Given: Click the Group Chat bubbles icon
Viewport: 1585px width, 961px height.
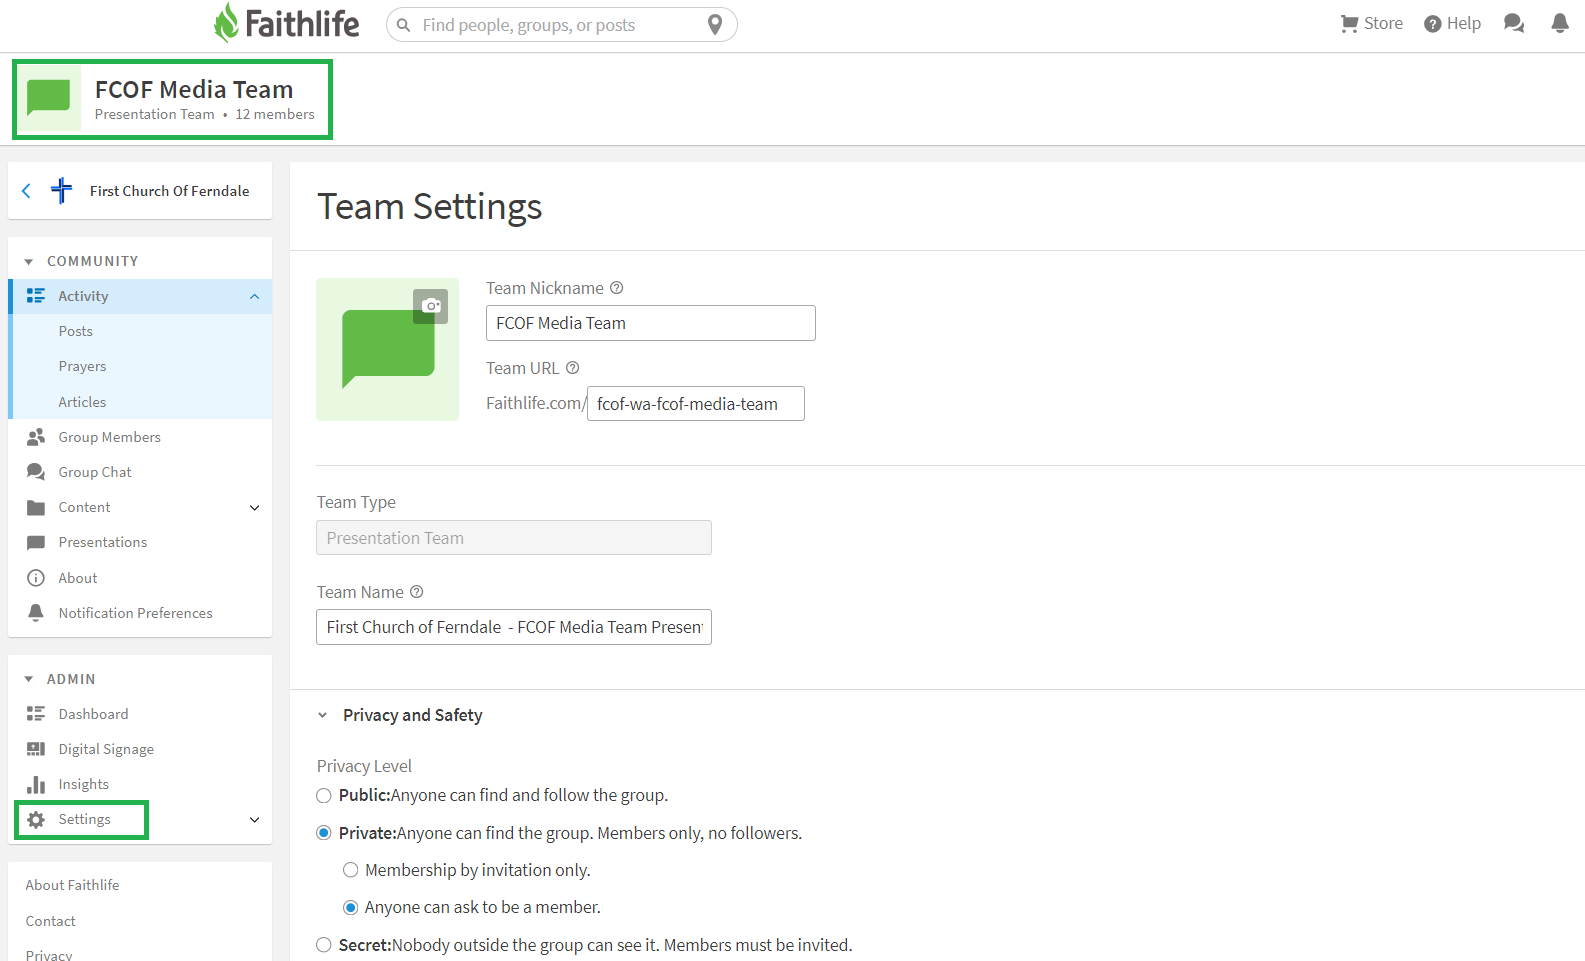Looking at the screenshot, I should tap(36, 472).
